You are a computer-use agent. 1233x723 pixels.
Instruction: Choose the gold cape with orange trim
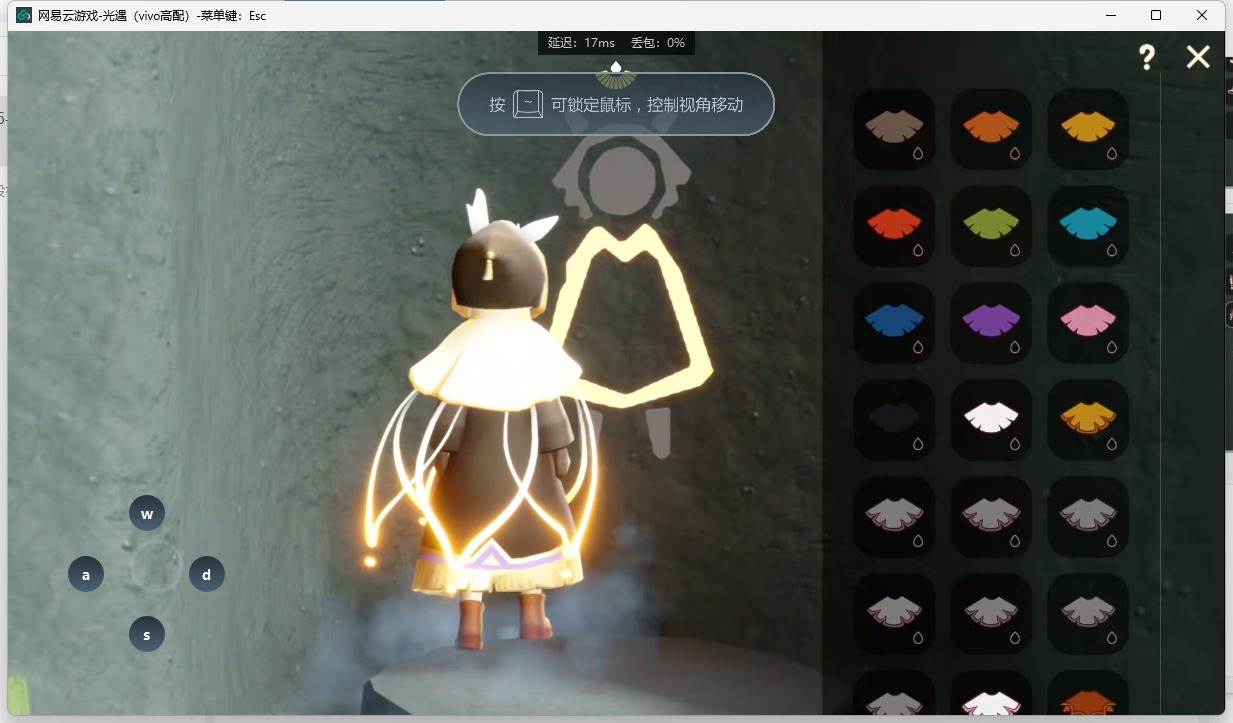pos(1088,420)
